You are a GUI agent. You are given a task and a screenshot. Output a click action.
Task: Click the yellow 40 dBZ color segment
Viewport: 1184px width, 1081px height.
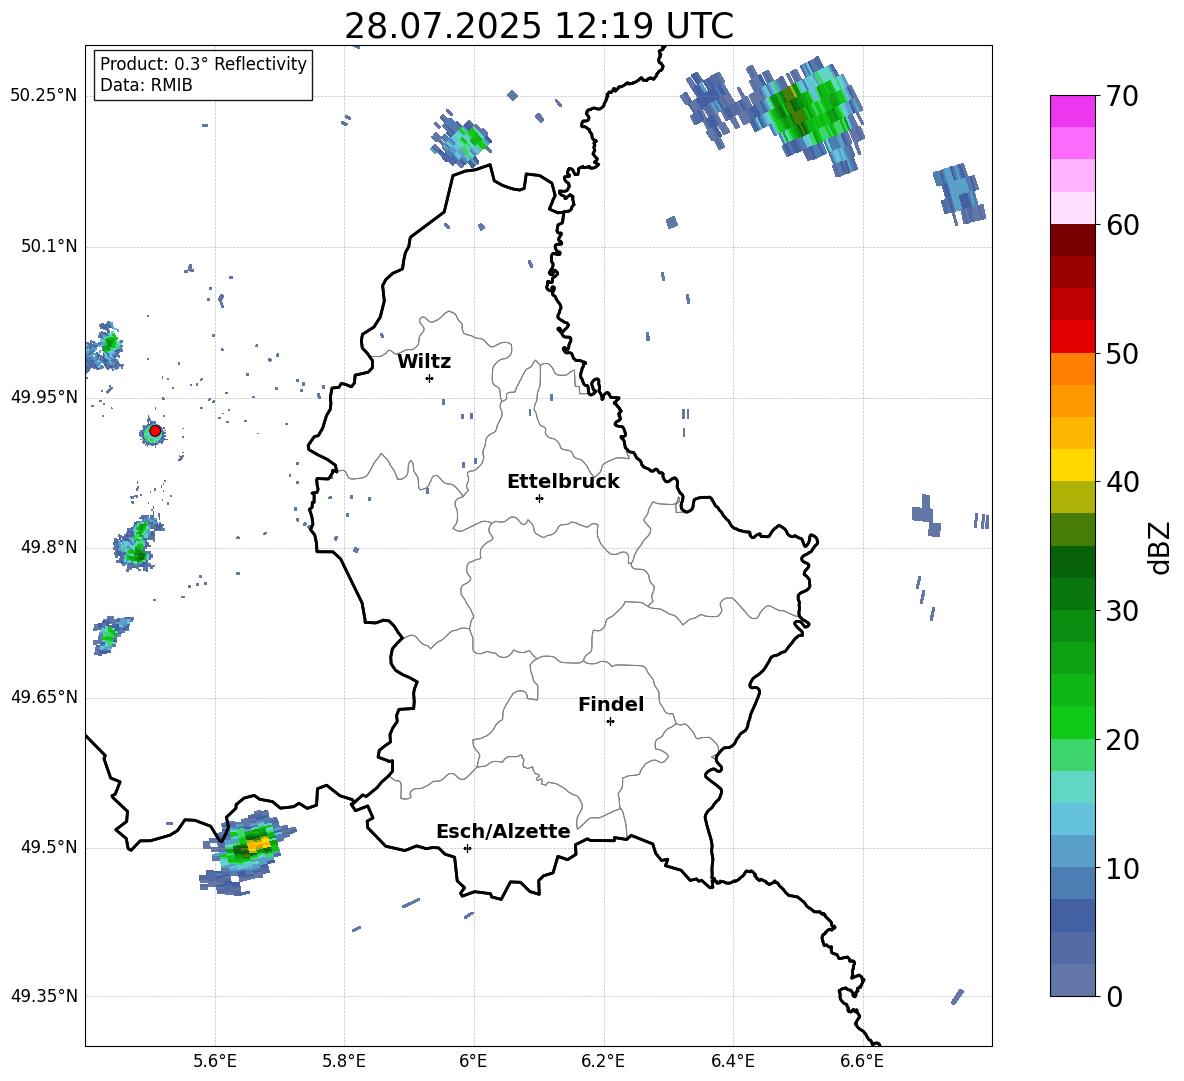click(1073, 465)
